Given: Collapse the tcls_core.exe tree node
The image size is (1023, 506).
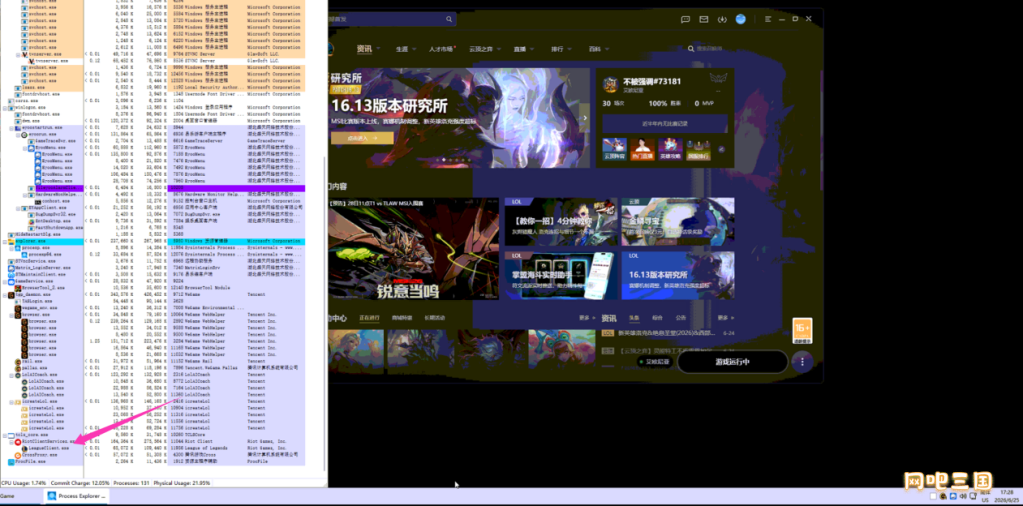Looking at the screenshot, I should click(5, 435).
